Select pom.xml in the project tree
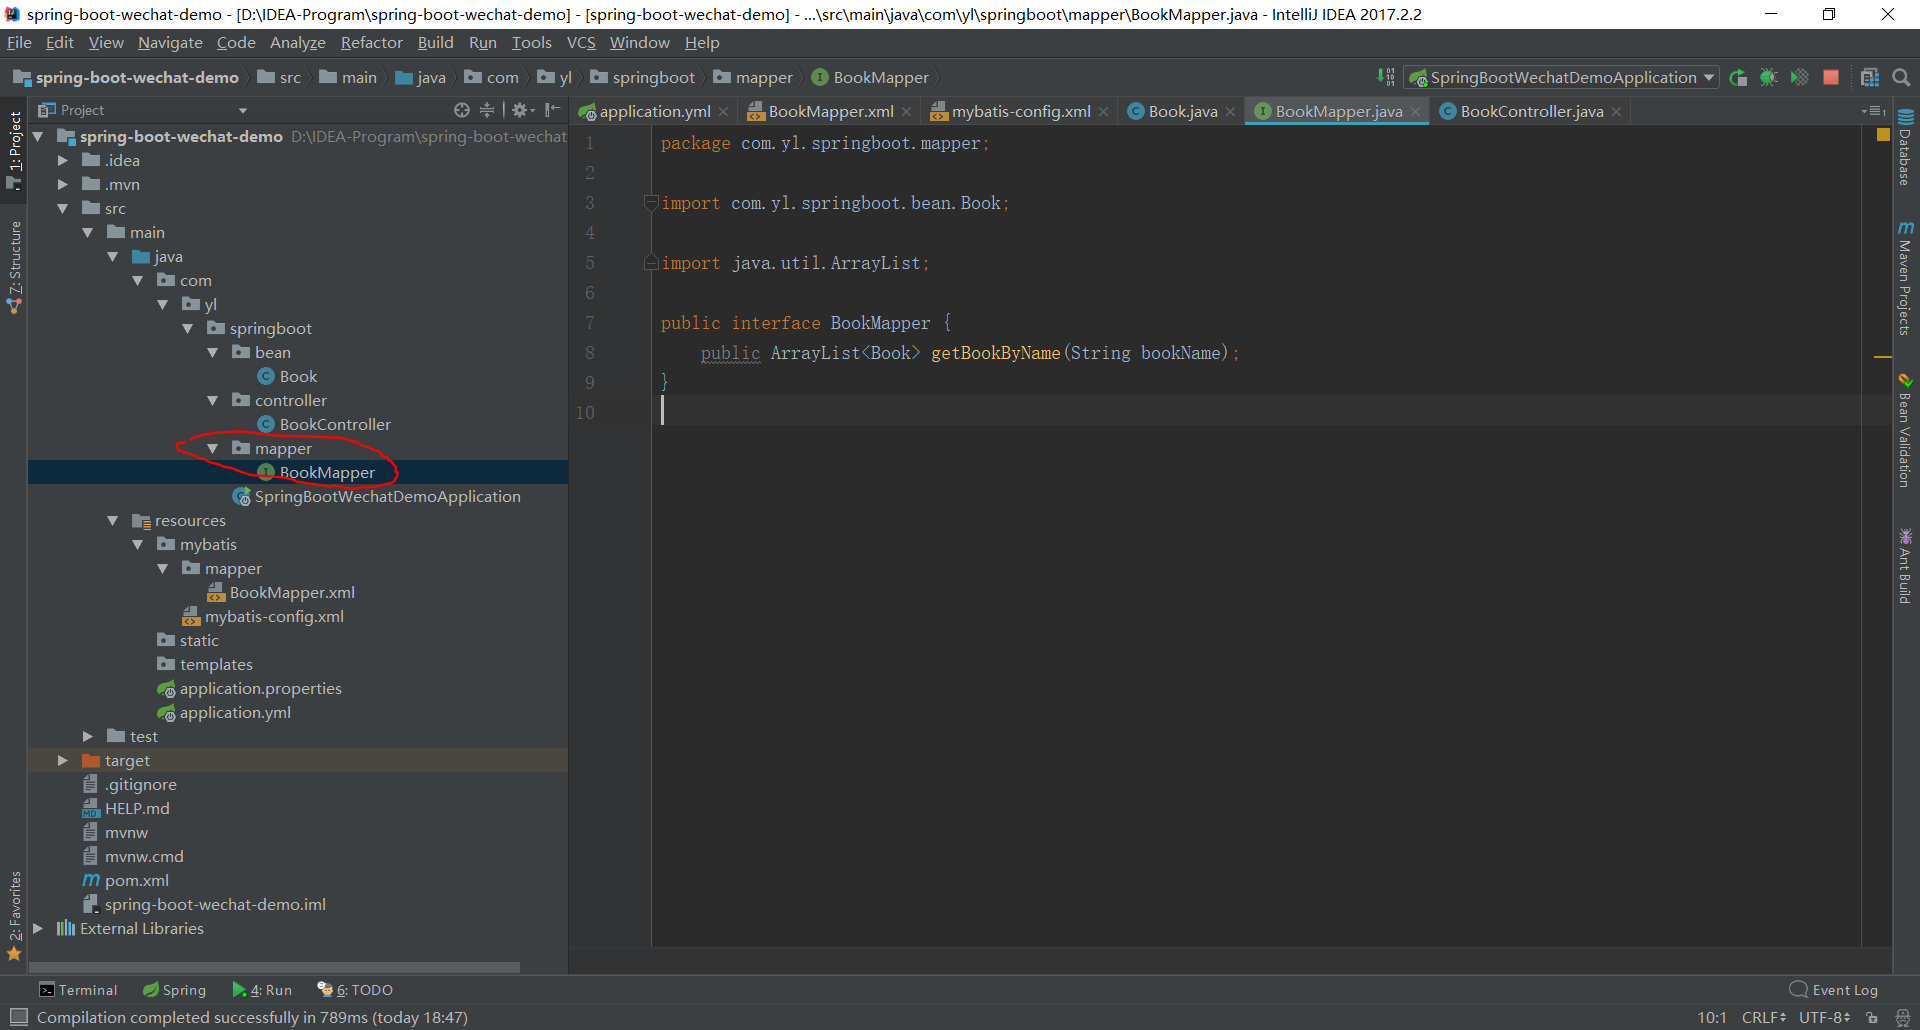This screenshot has width=1920, height=1030. (x=126, y=880)
